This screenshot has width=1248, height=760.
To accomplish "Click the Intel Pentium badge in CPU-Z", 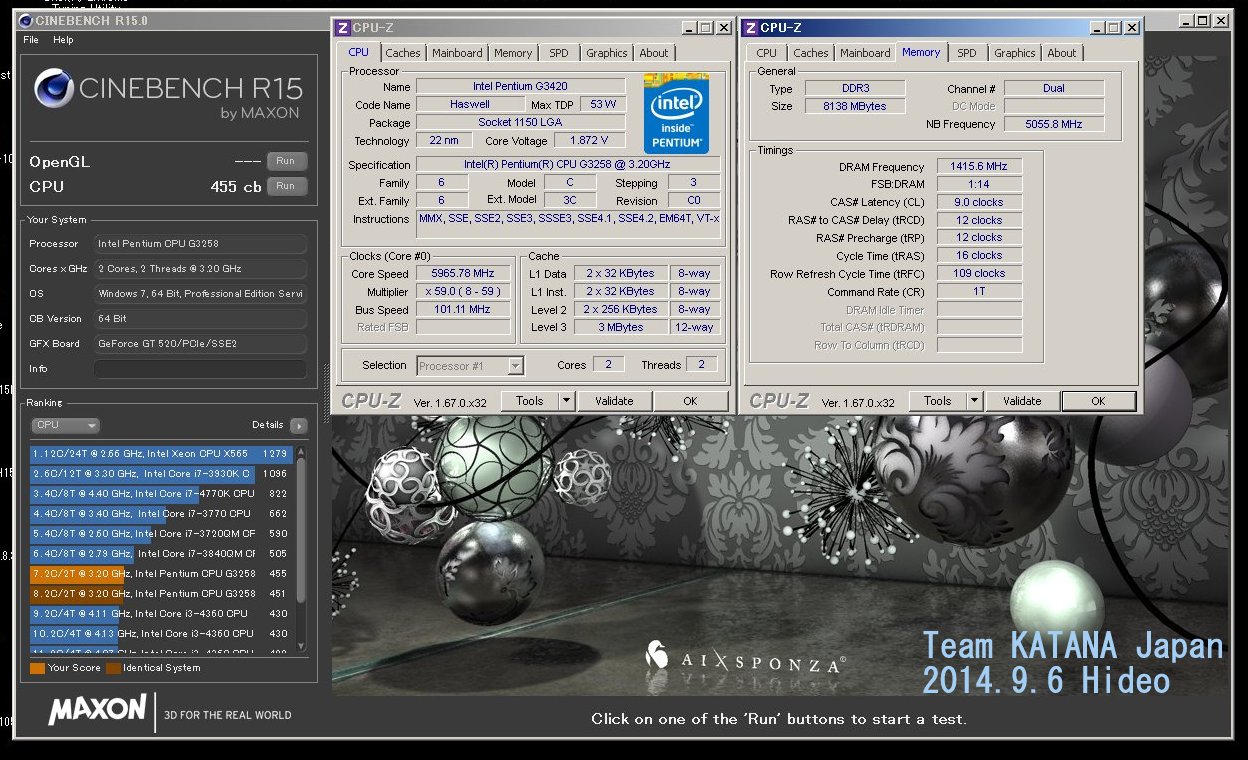I will coord(676,113).
